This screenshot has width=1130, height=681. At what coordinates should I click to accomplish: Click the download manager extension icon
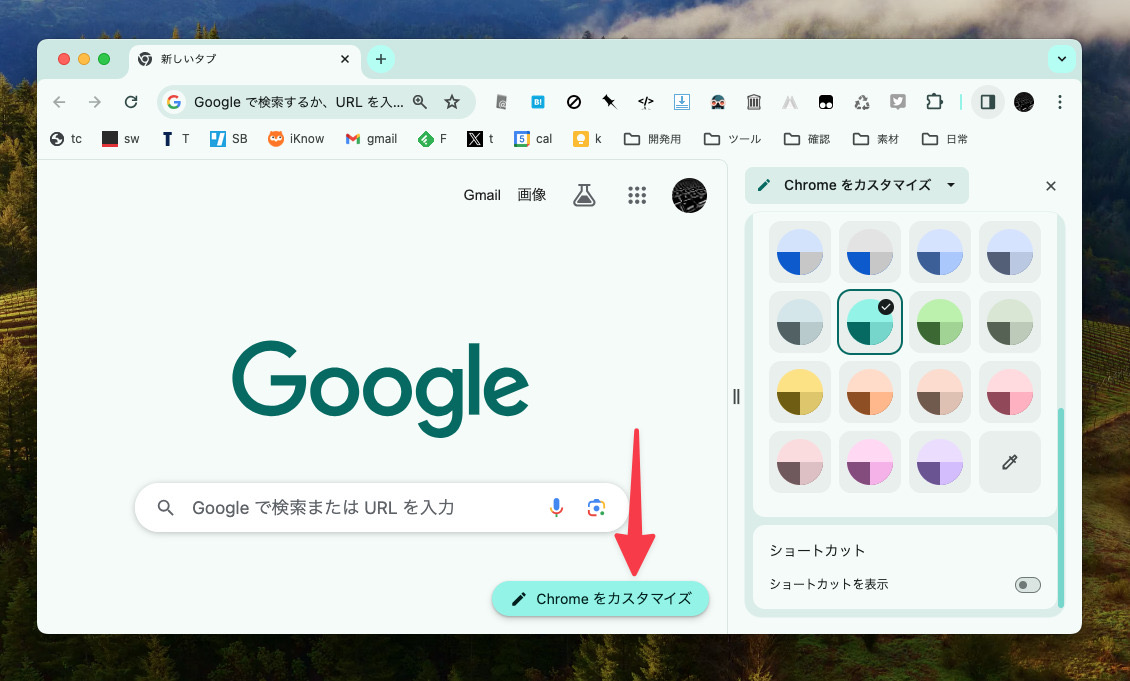[681, 101]
